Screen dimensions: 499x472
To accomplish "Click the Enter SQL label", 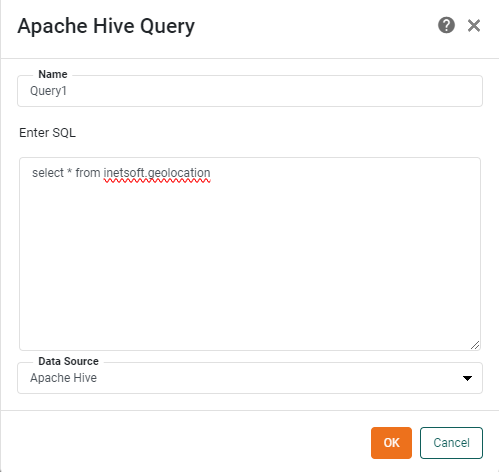I will point(47,133).
